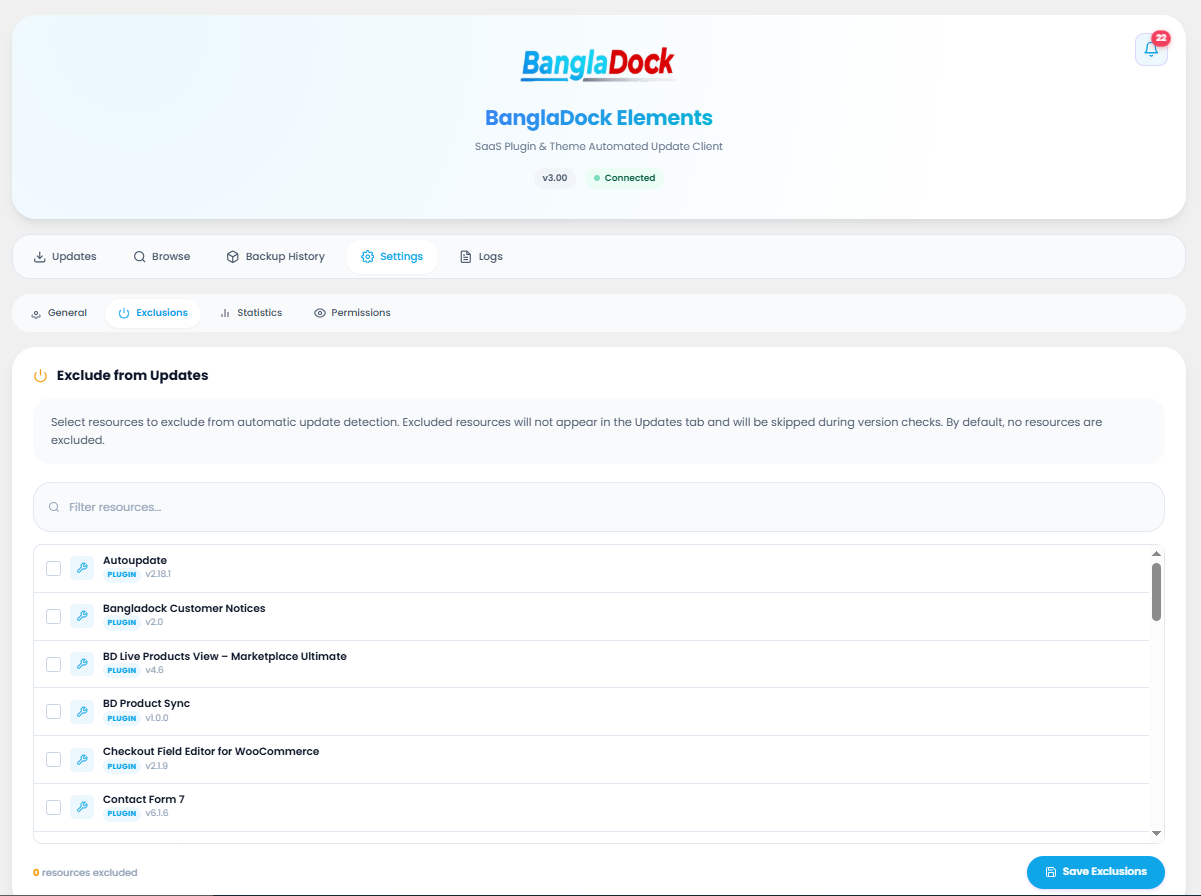
Task: Check the Autoupdate exclusion checkbox
Action: (x=54, y=568)
